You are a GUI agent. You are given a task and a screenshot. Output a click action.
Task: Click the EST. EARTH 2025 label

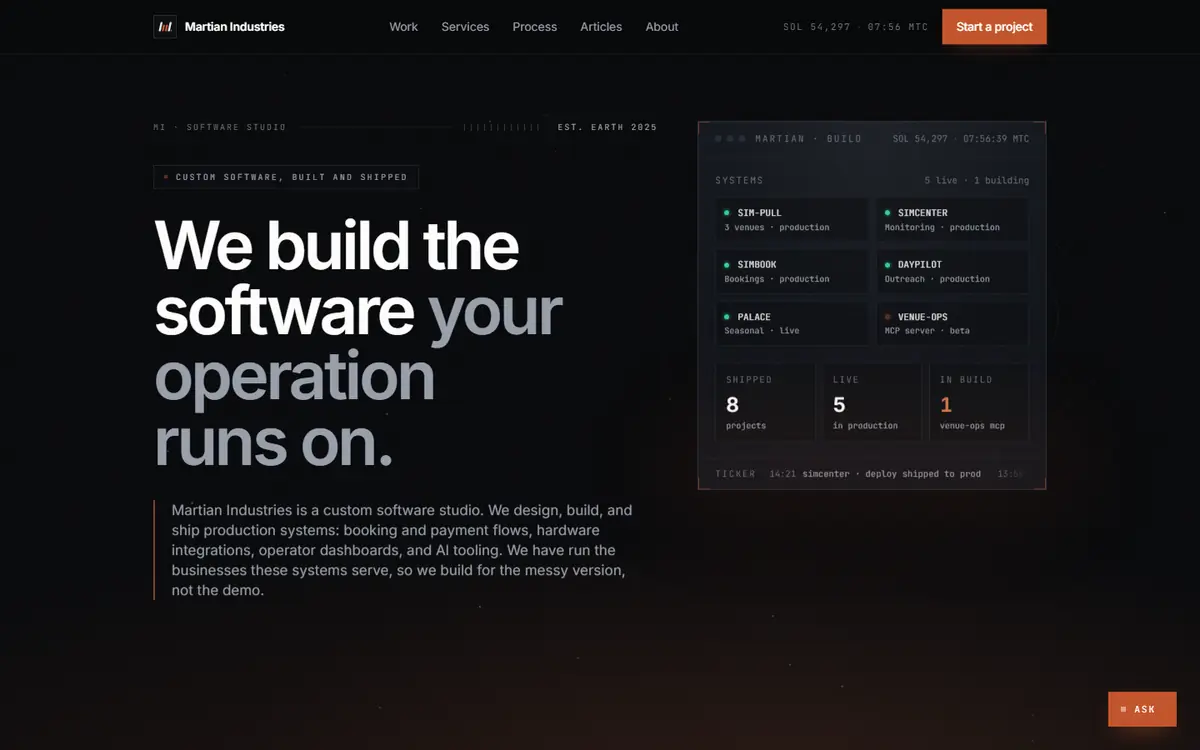[x=607, y=127]
